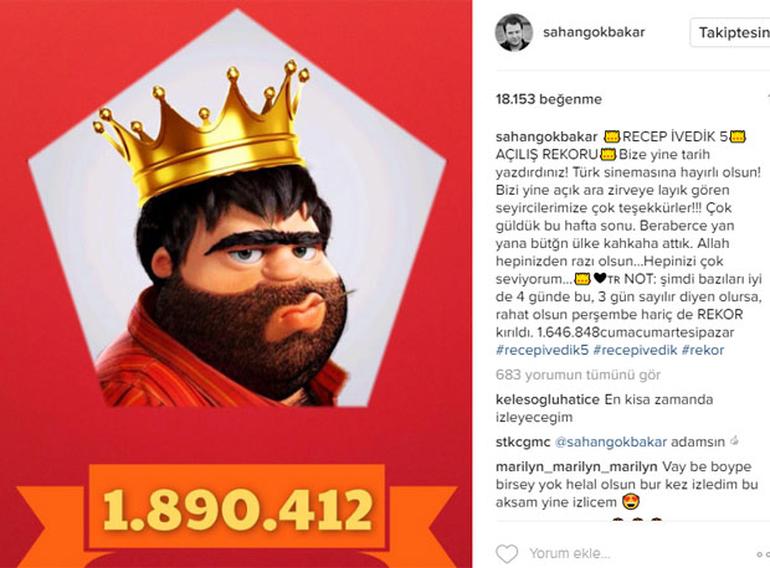Click the heart-eyes emoji in comment

tap(631, 502)
